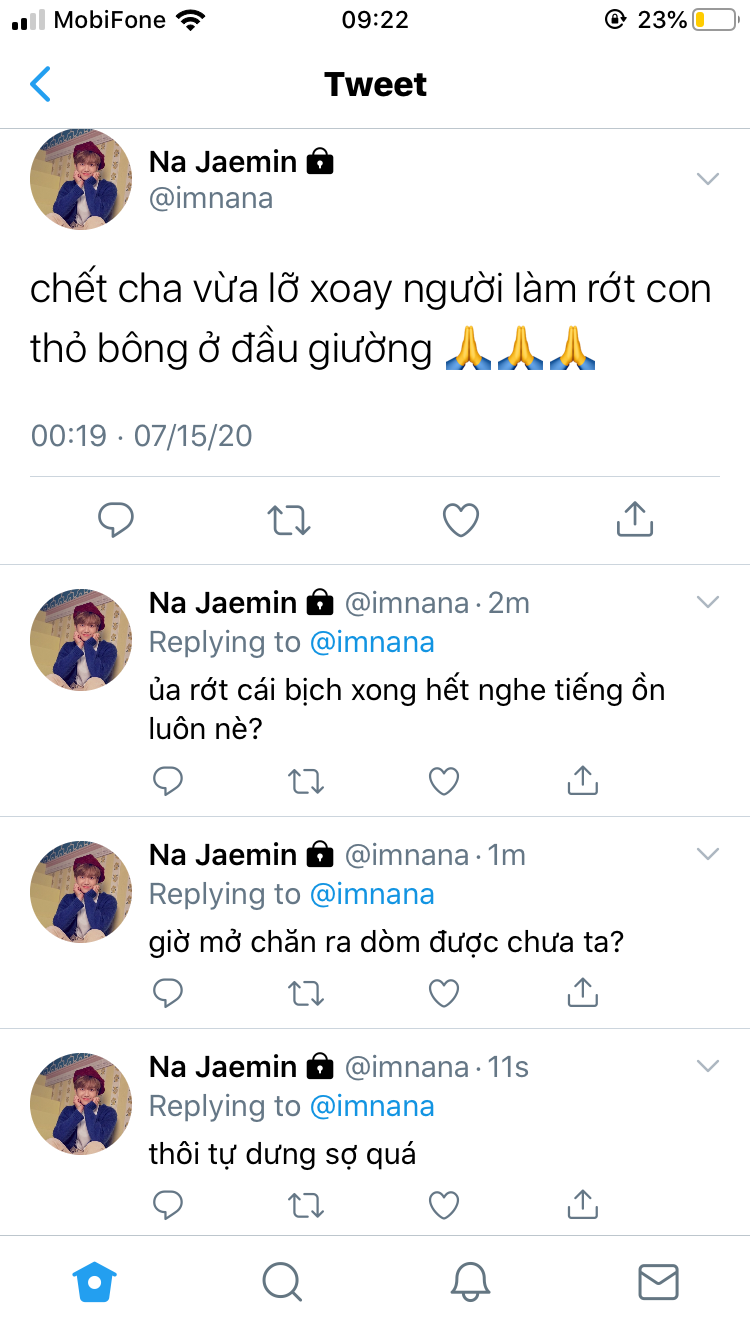The width and height of the screenshot is (750, 1334).
Task: Like the reply posted 11s ago
Action: 444,1205
